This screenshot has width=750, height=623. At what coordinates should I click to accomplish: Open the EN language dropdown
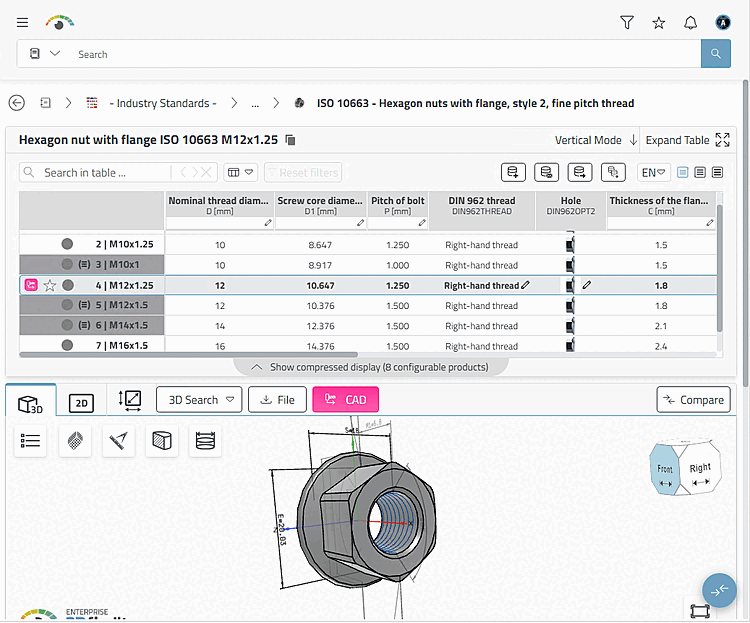(653, 172)
